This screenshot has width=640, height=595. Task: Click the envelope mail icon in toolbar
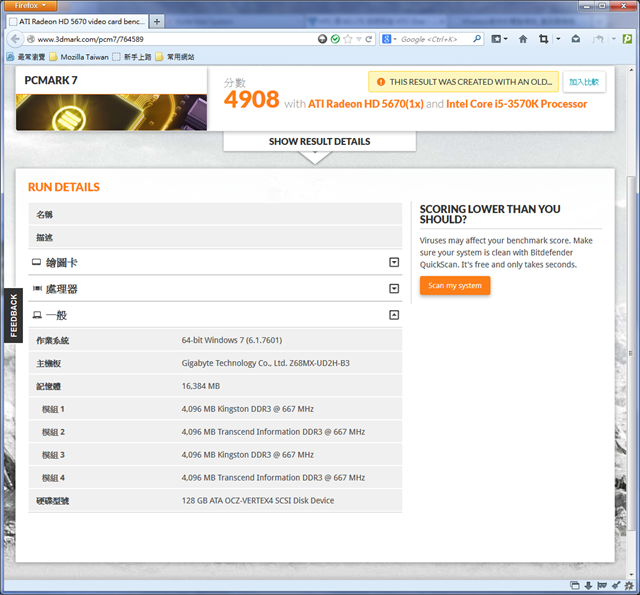576,39
